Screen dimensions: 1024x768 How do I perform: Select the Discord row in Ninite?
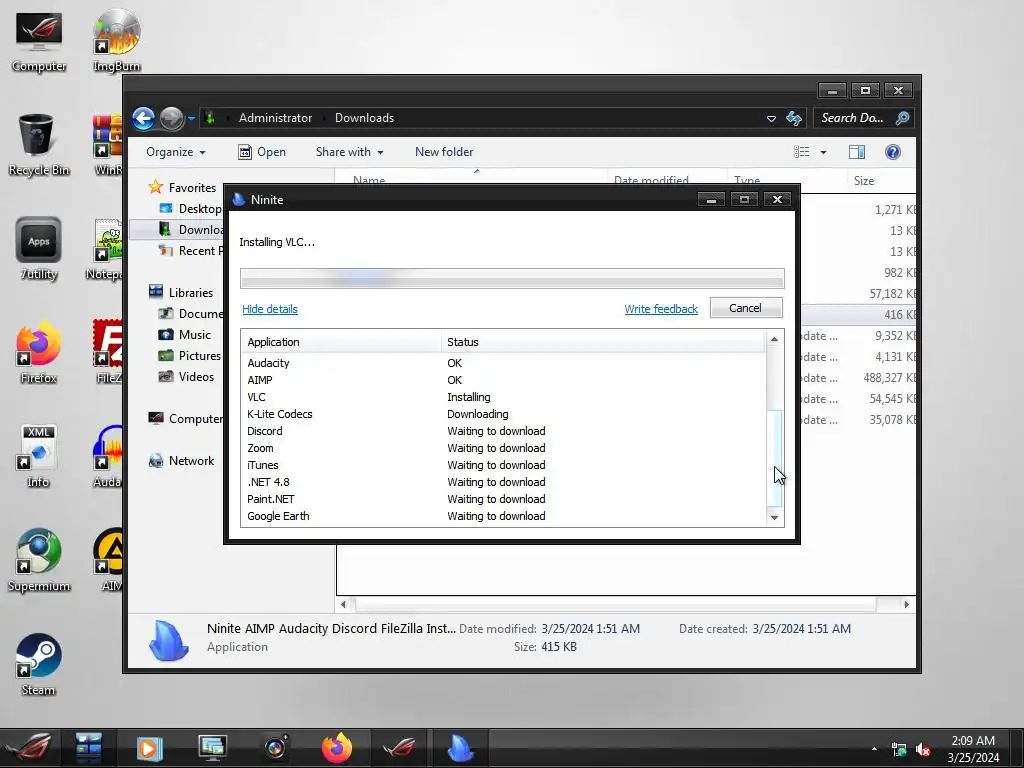(503, 431)
